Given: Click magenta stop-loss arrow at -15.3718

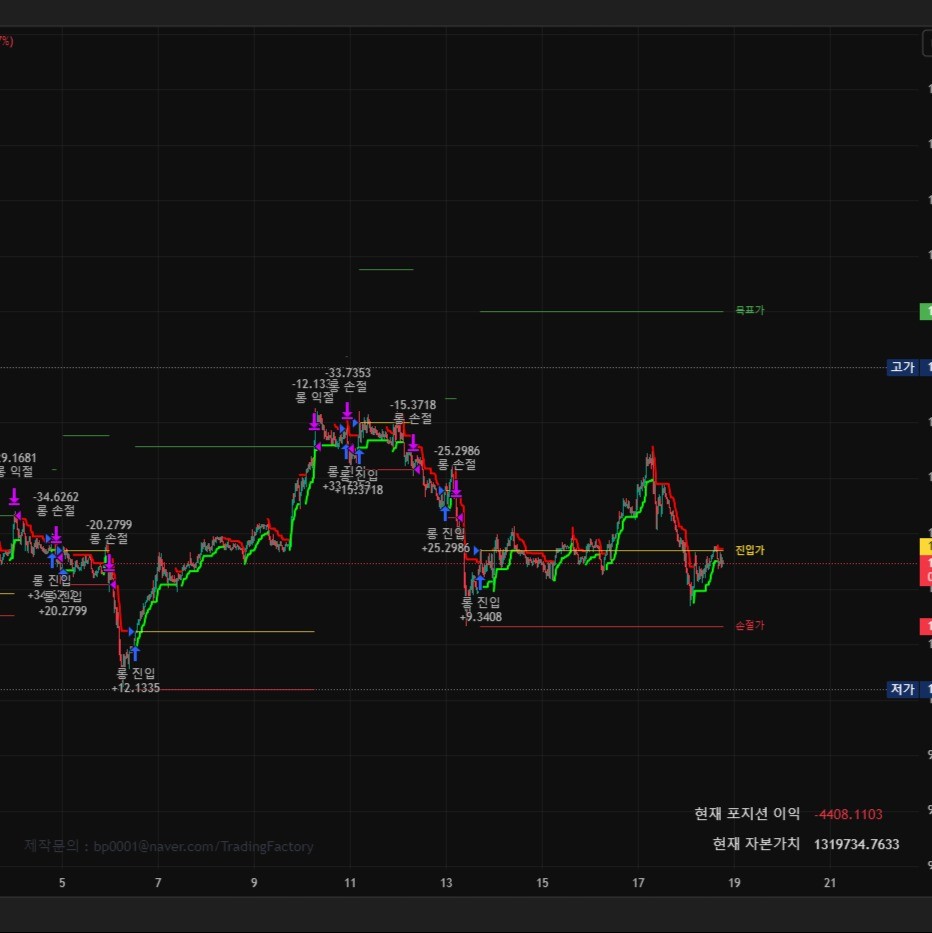Looking at the screenshot, I should pos(412,442).
